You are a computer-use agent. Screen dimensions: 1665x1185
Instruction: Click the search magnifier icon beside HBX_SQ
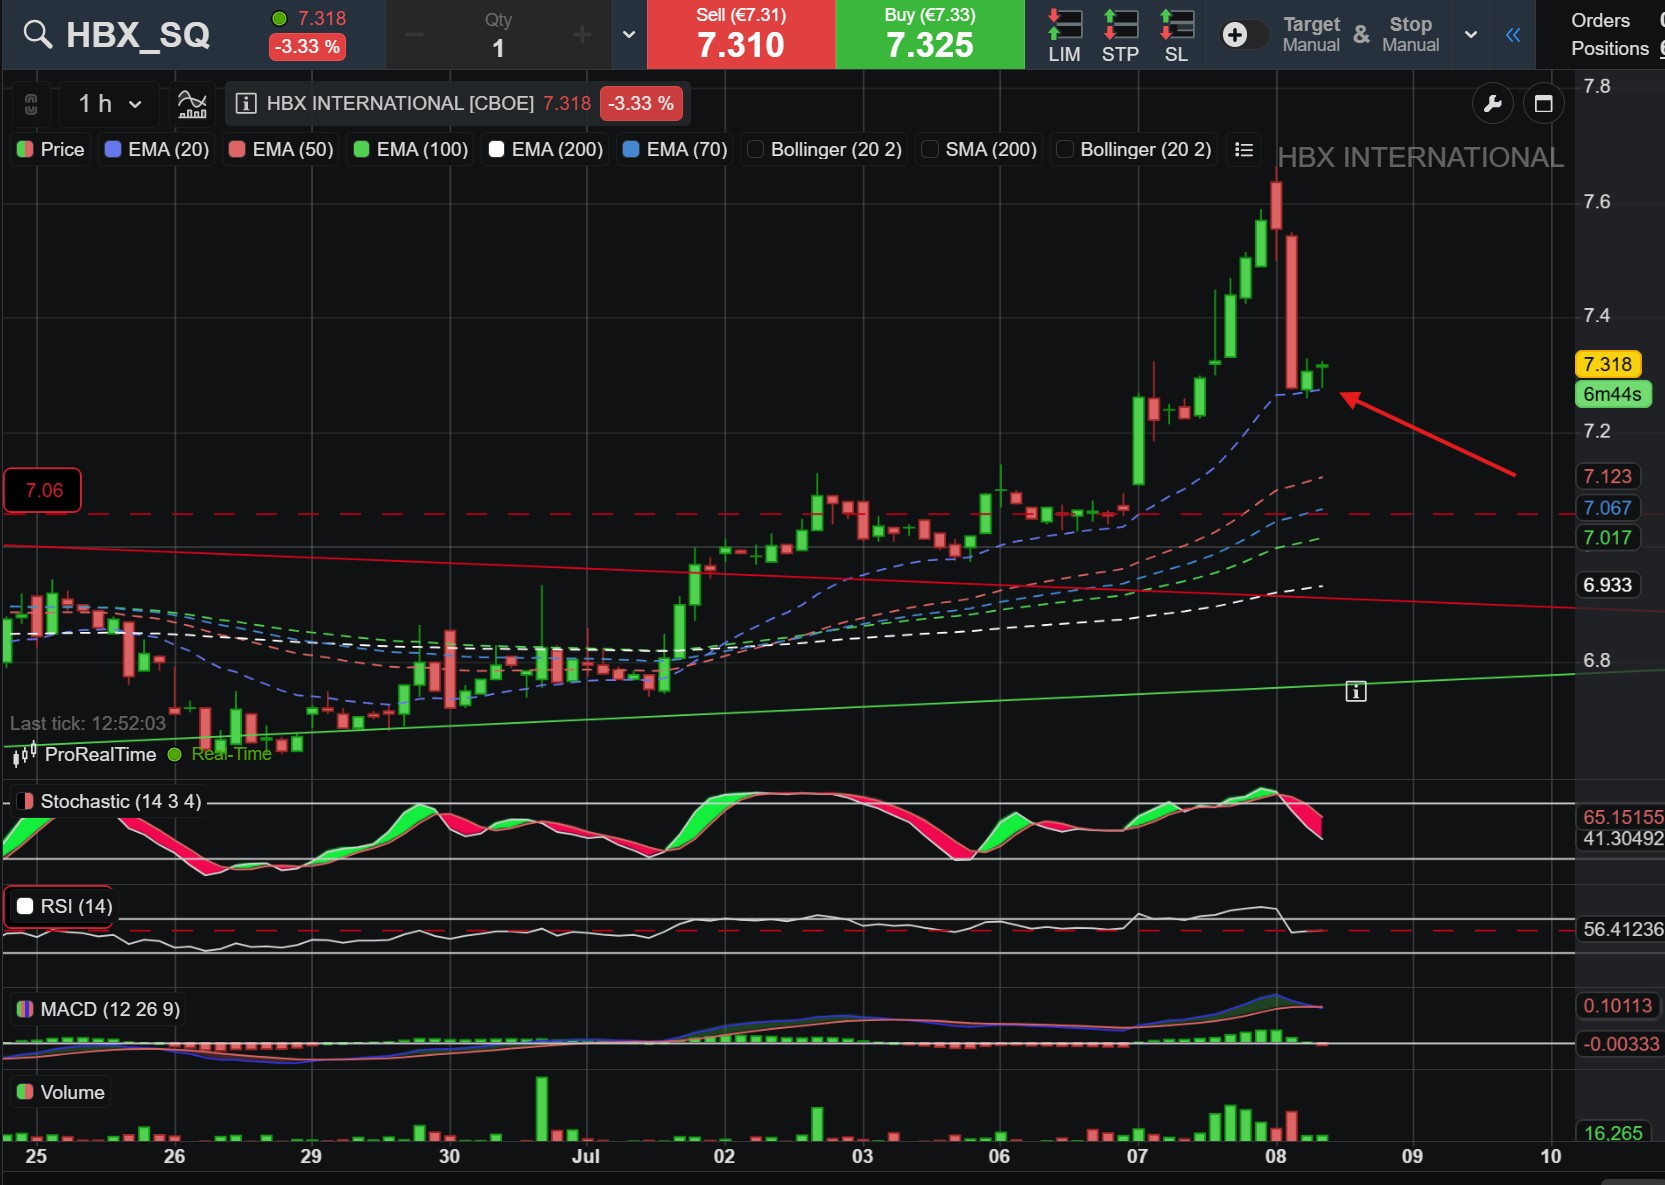(38, 34)
